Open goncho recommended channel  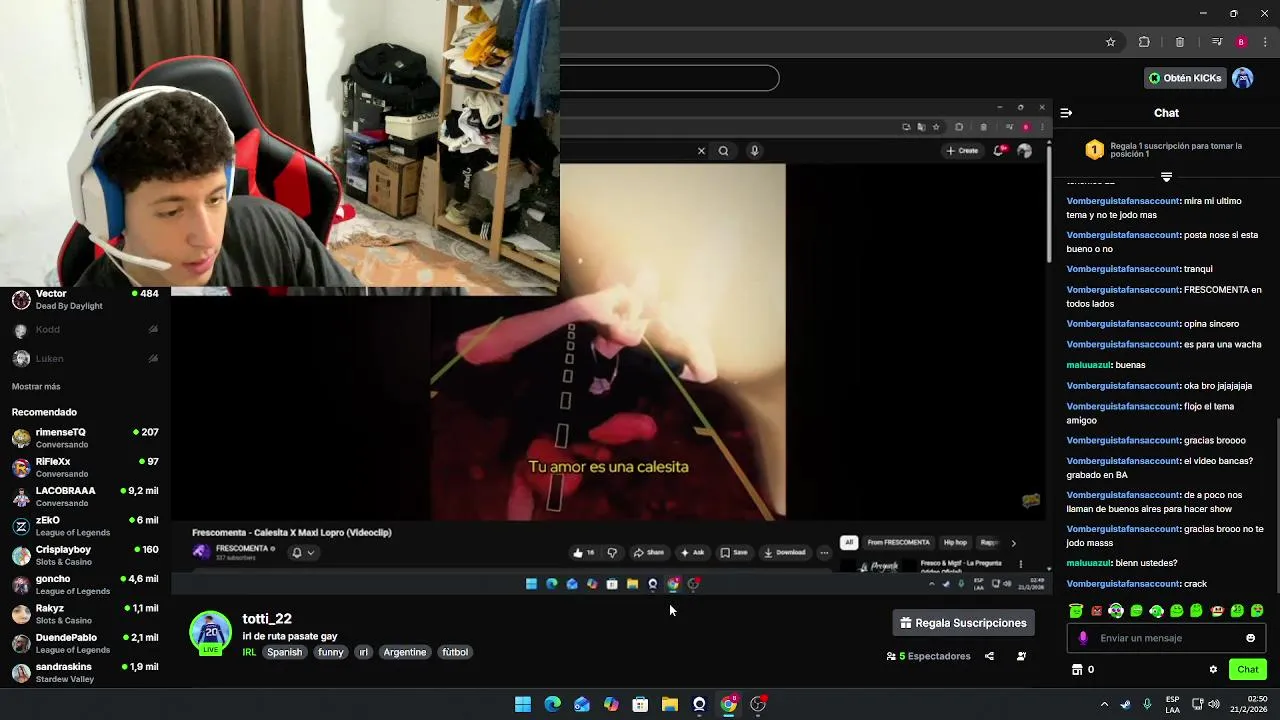pos(85,585)
